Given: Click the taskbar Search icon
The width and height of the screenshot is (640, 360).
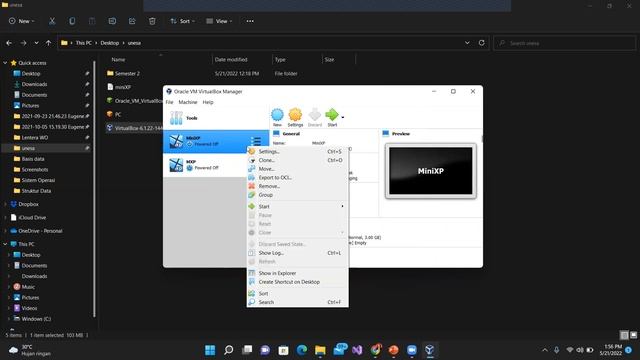Looking at the screenshot, I should (229, 350).
